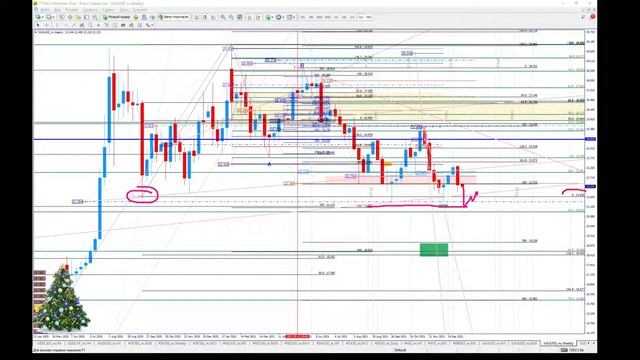Select the MN timeframe button

tap(369, 17)
